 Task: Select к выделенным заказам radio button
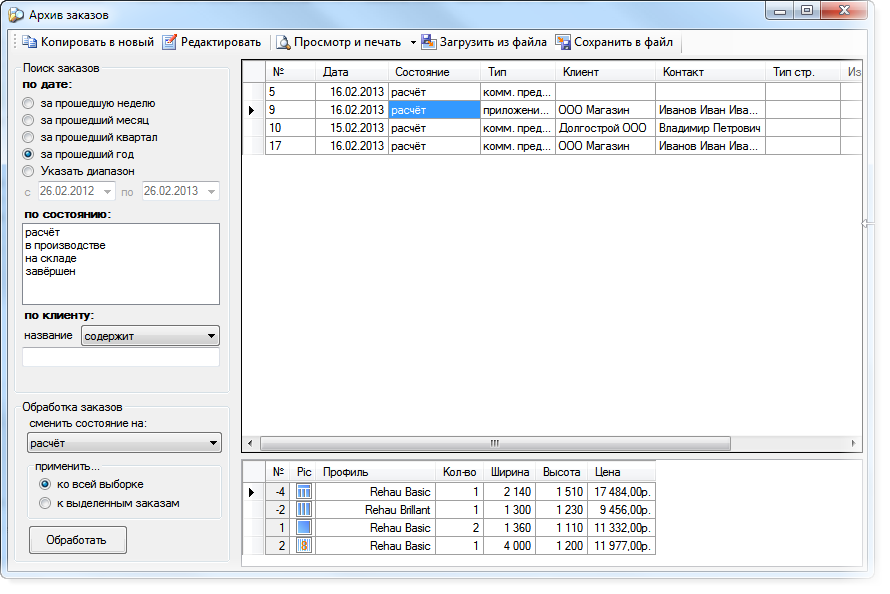(45, 503)
